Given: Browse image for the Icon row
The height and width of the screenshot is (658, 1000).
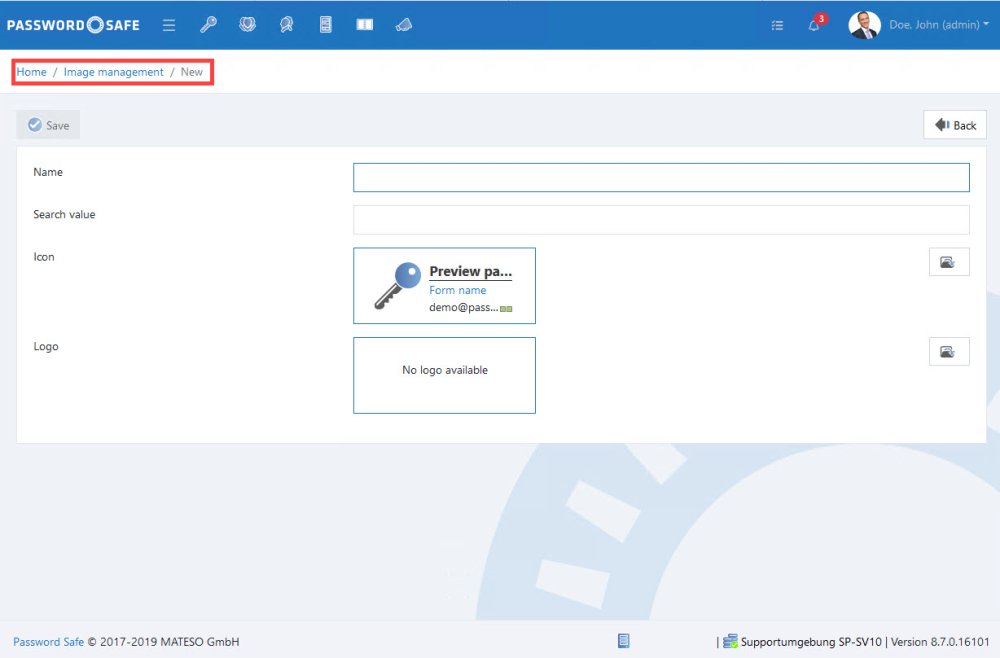Looking at the screenshot, I should tap(949, 262).
